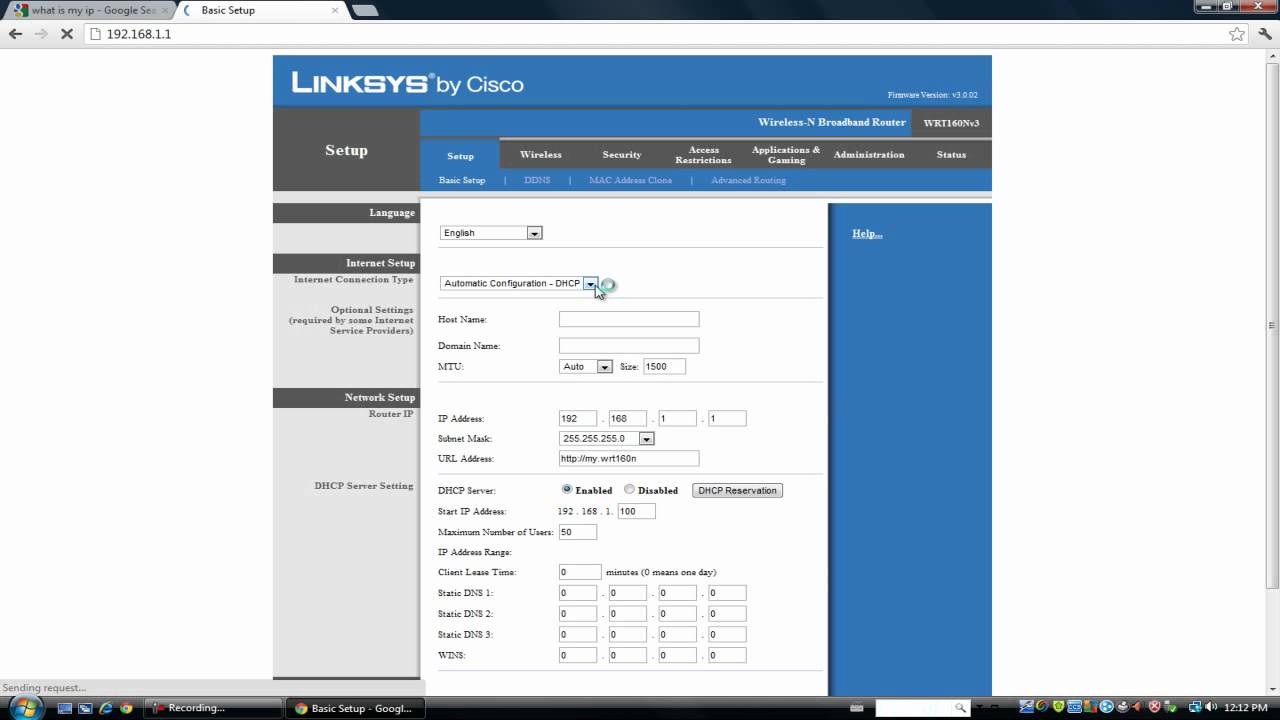Switch to 'what is my ip' browser tab
Image resolution: width=1280 pixels, height=720 pixels.
coord(90,10)
